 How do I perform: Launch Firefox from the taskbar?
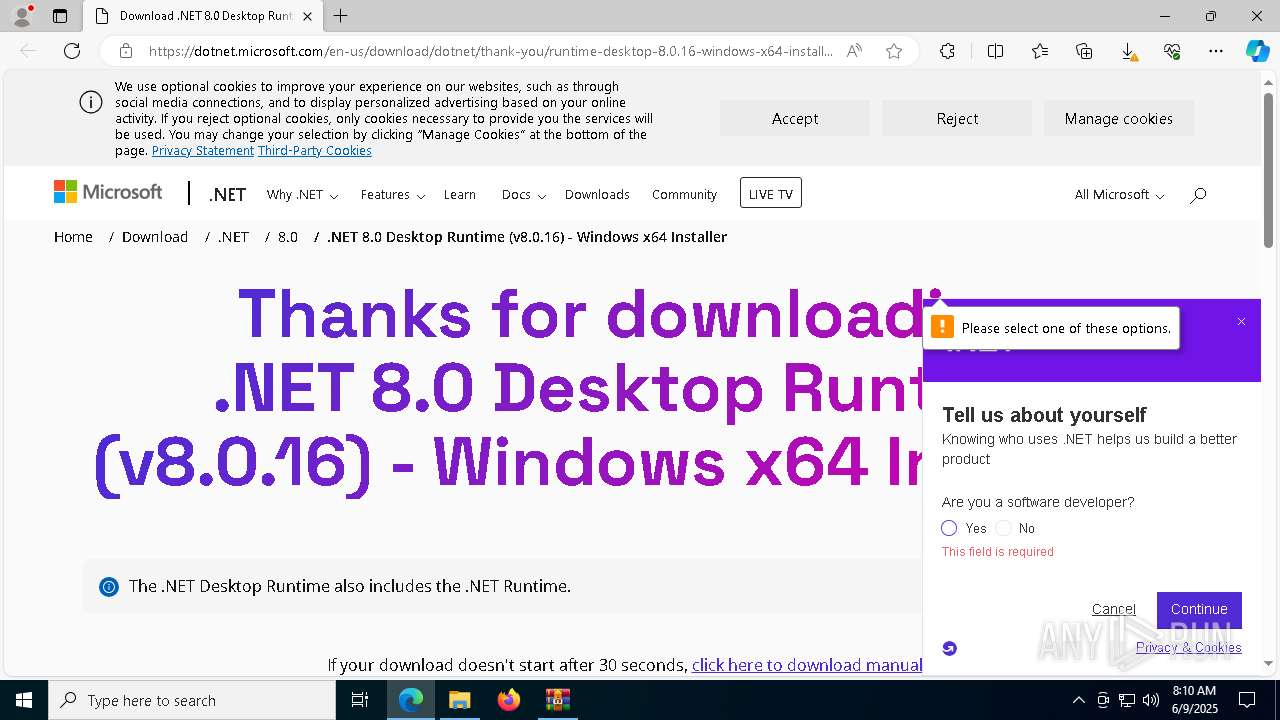[x=509, y=700]
